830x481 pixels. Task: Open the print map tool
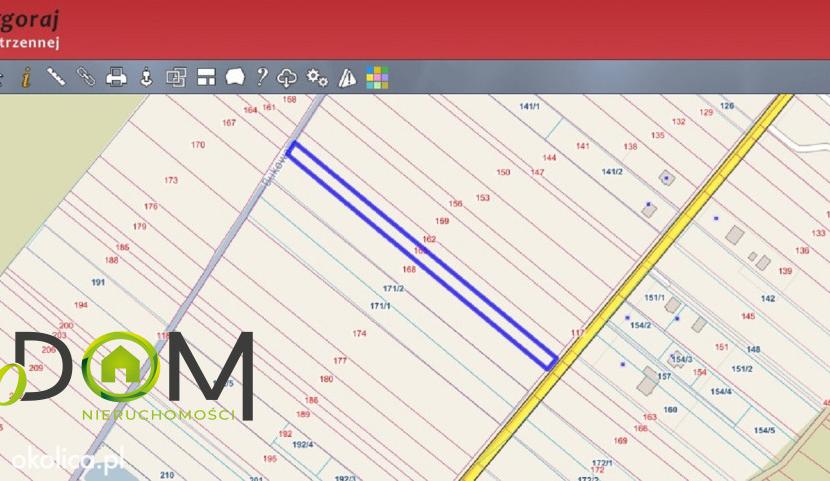[x=116, y=77]
